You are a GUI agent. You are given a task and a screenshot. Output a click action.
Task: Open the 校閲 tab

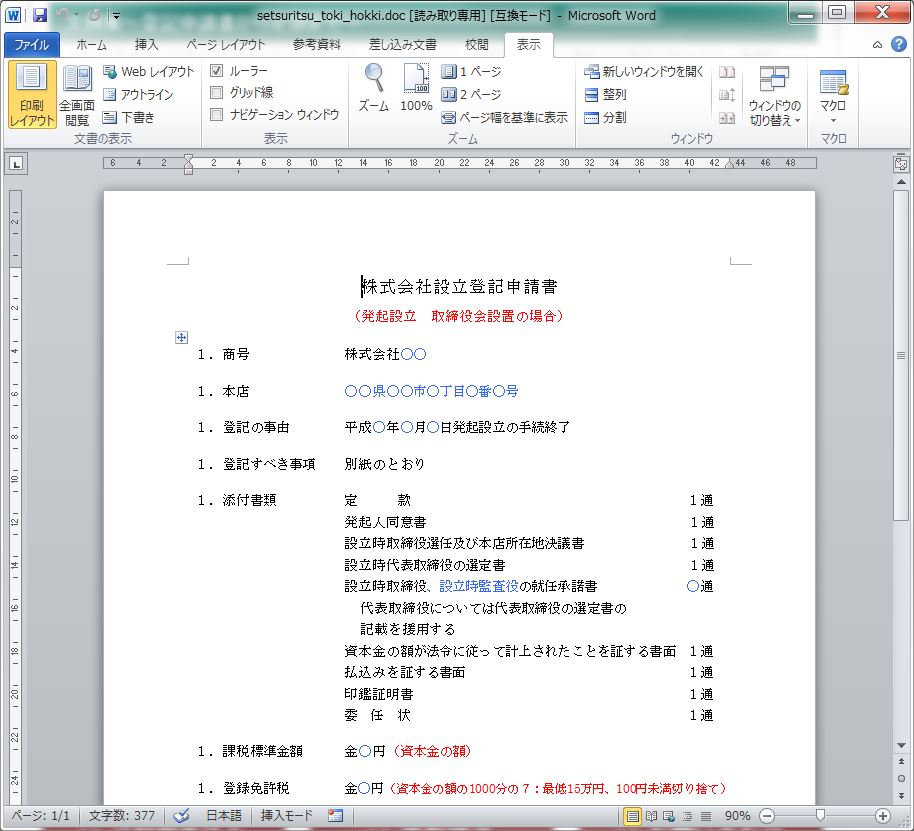point(476,44)
